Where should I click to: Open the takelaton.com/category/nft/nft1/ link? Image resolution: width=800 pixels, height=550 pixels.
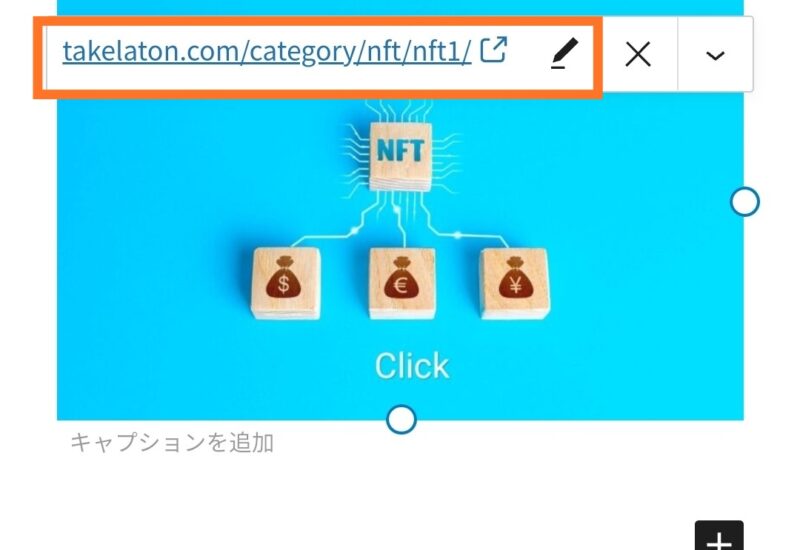(x=267, y=52)
